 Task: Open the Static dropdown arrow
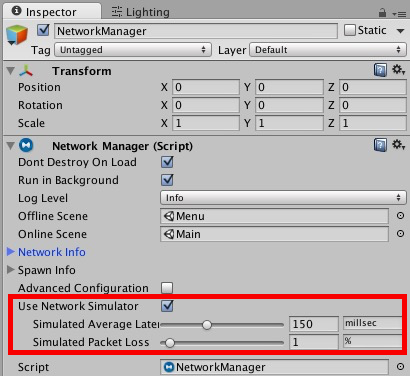click(x=400, y=31)
